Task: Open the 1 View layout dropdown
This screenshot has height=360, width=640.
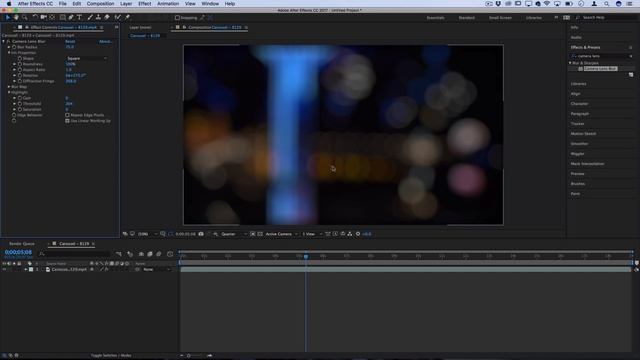Action: (312, 234)
